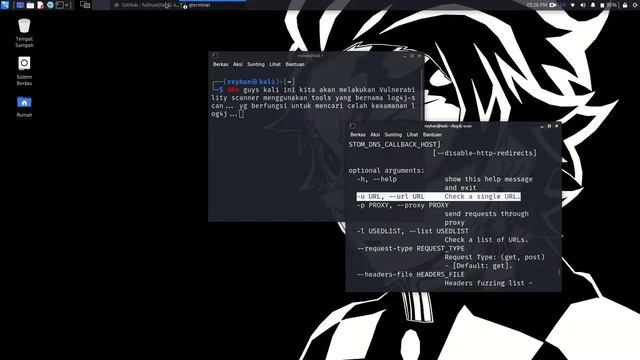Screen dimensions: 640x360
Task: Click the highlighted '-u URL, --url URL' line
Action: point(438,196)
